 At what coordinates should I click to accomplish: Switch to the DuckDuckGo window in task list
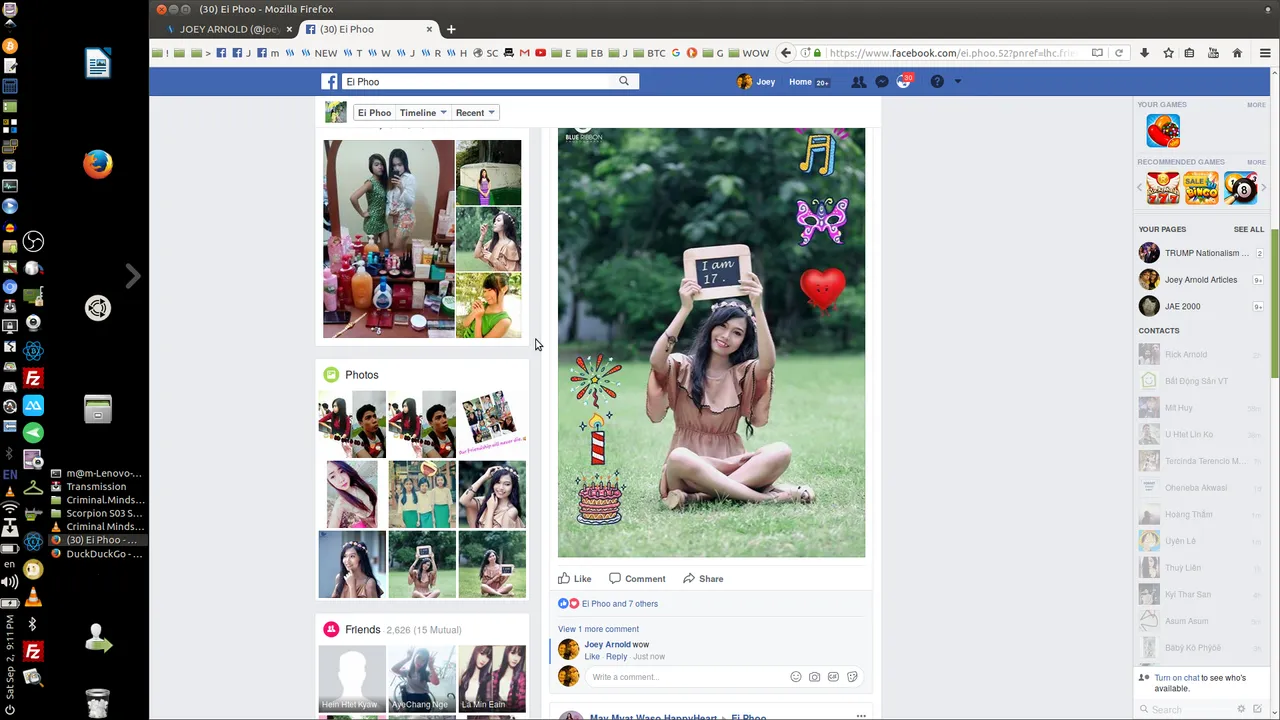point(97,554)
